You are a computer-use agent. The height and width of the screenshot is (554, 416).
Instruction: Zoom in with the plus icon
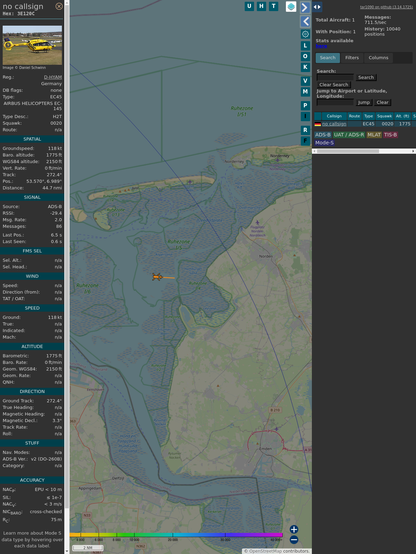pyautogui.click(x=294, y=529)
